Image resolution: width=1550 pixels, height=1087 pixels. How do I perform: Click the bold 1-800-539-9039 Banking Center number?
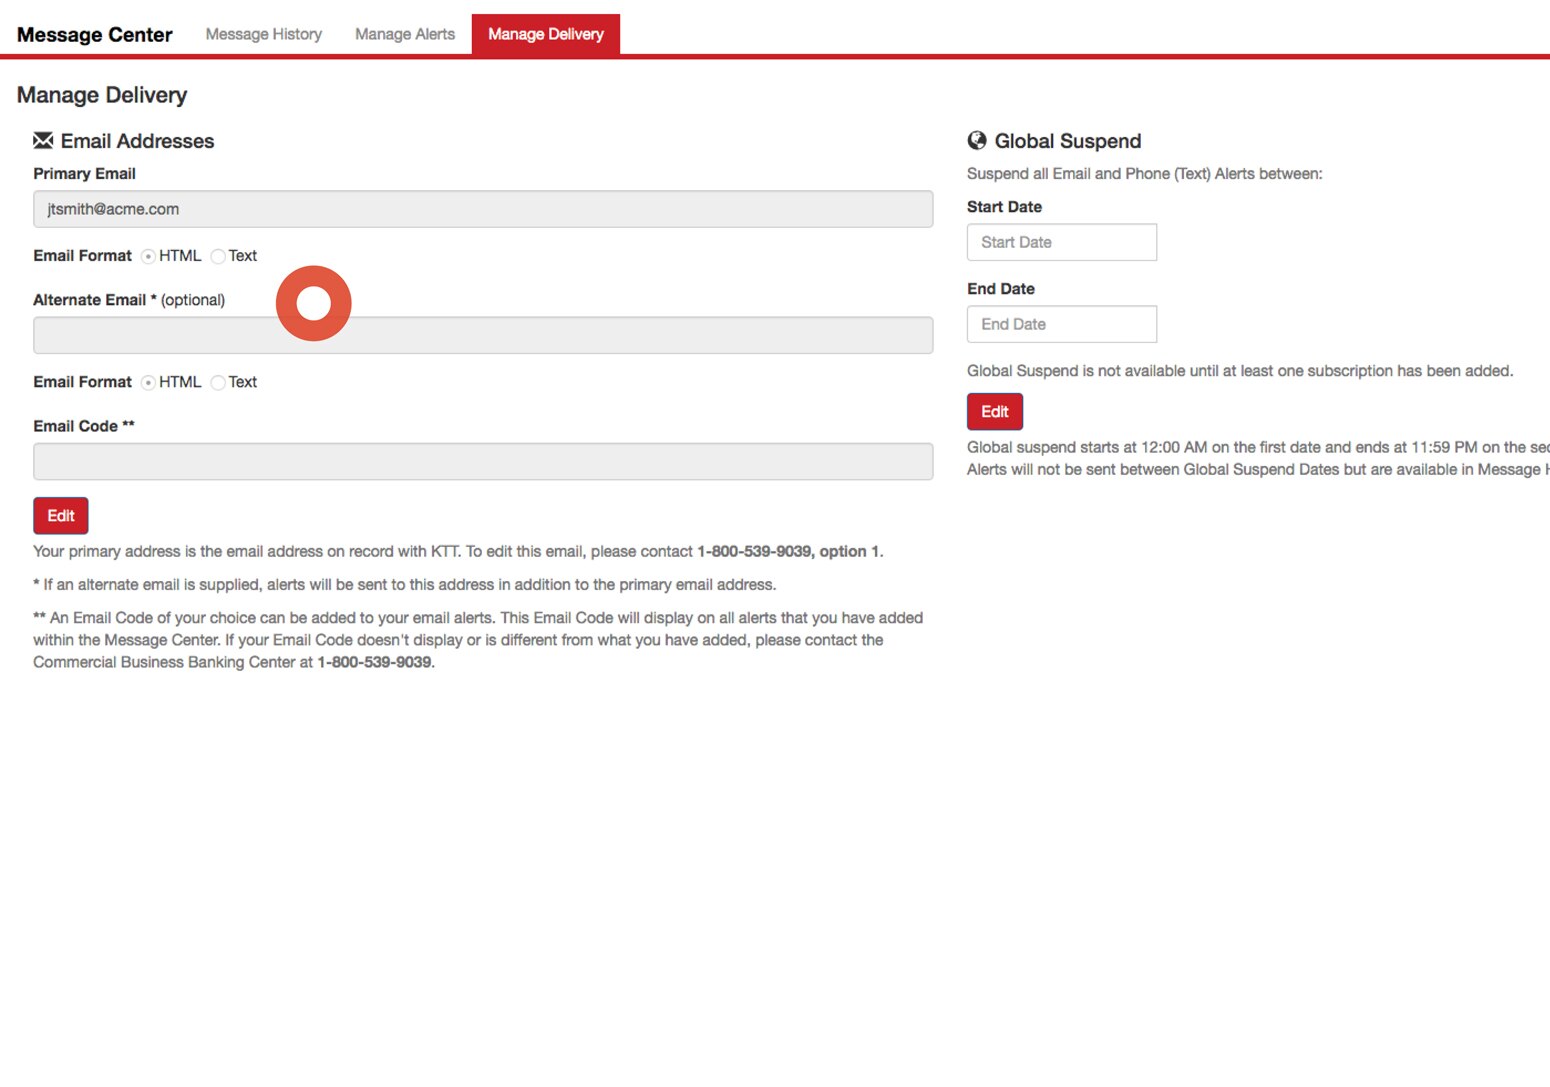point(375,661)
